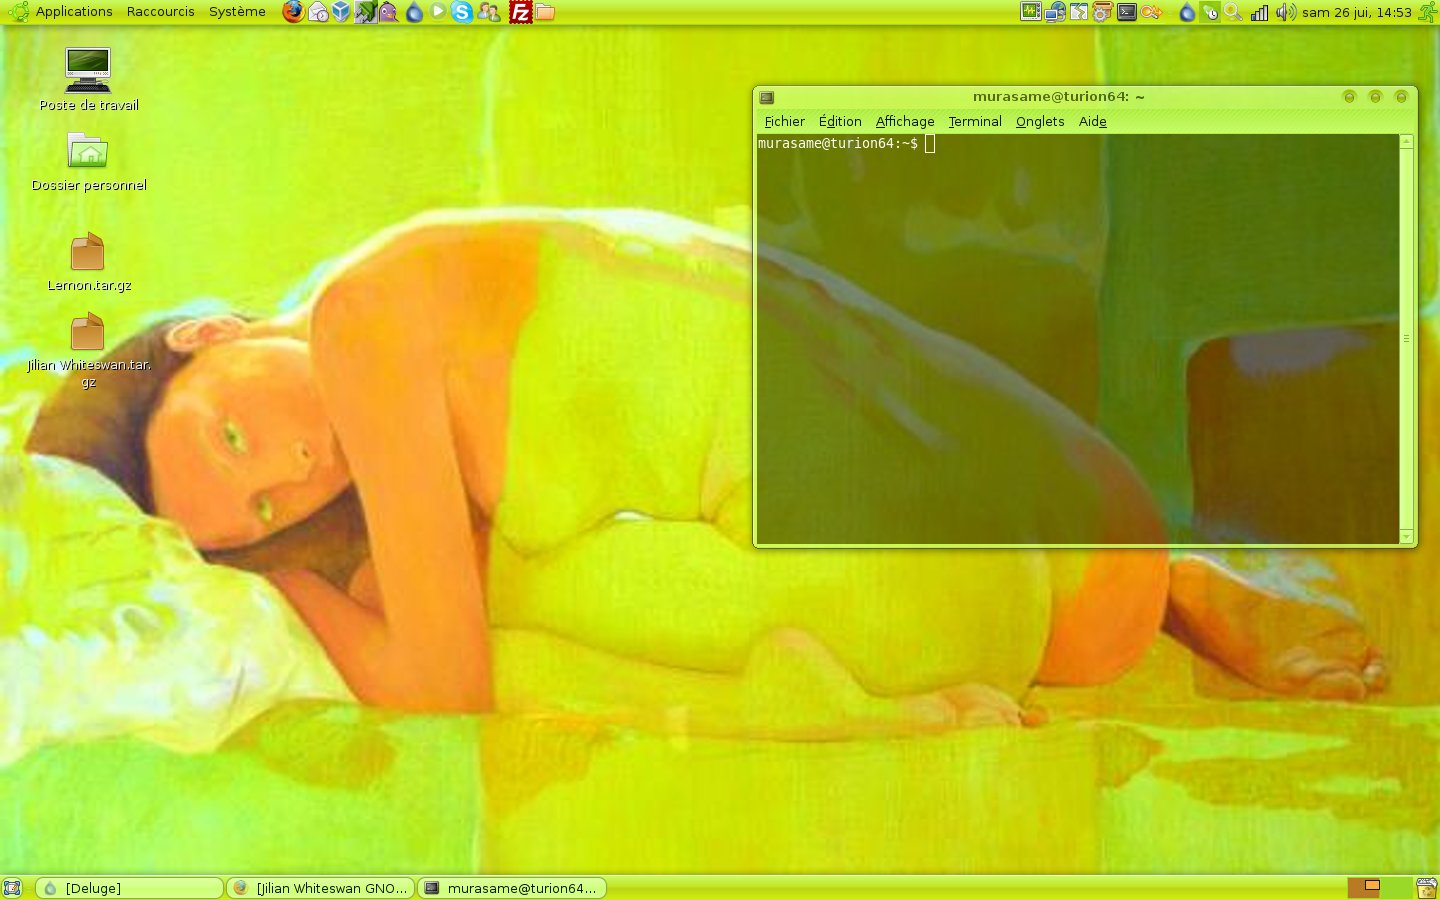The width and height of the screenshot is (1440, 900).
Task: Open Fichier menu in terminal
Action: 784,121
